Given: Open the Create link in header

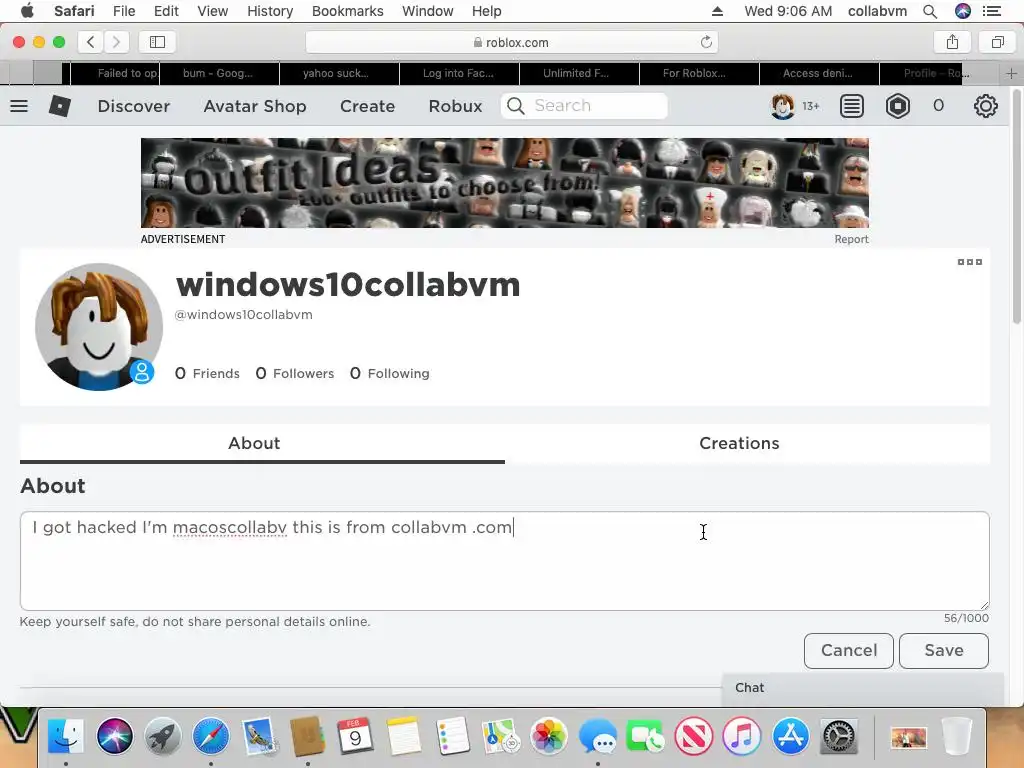Looking at the screenshot, I should [367, 106].
